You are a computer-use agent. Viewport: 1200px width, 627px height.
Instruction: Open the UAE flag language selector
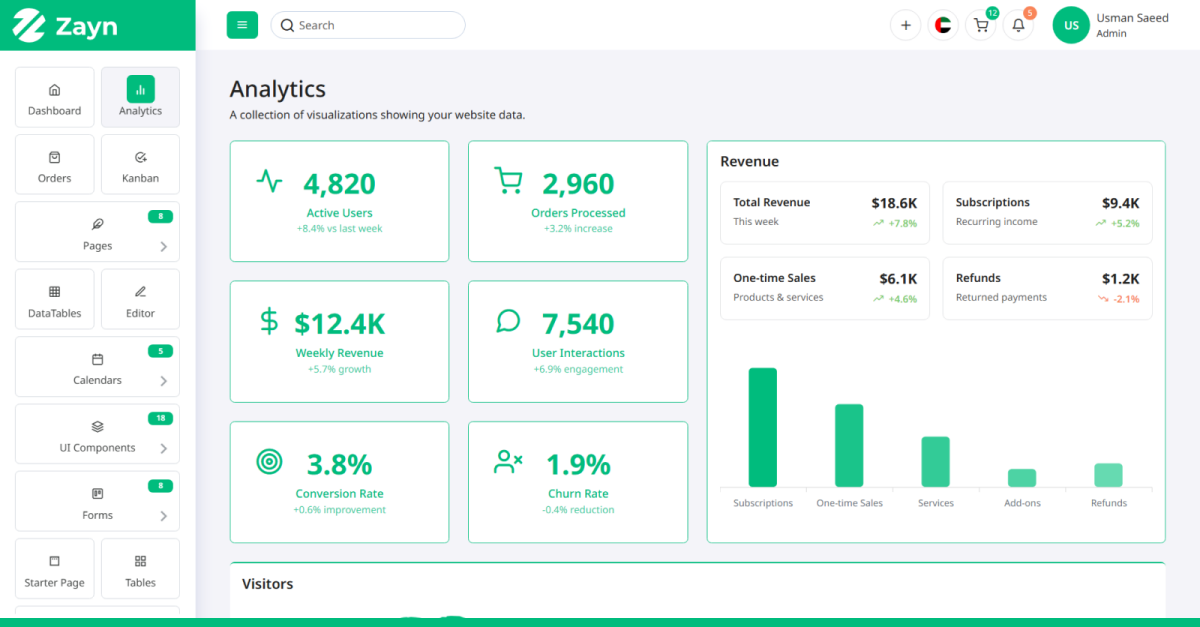943,25
